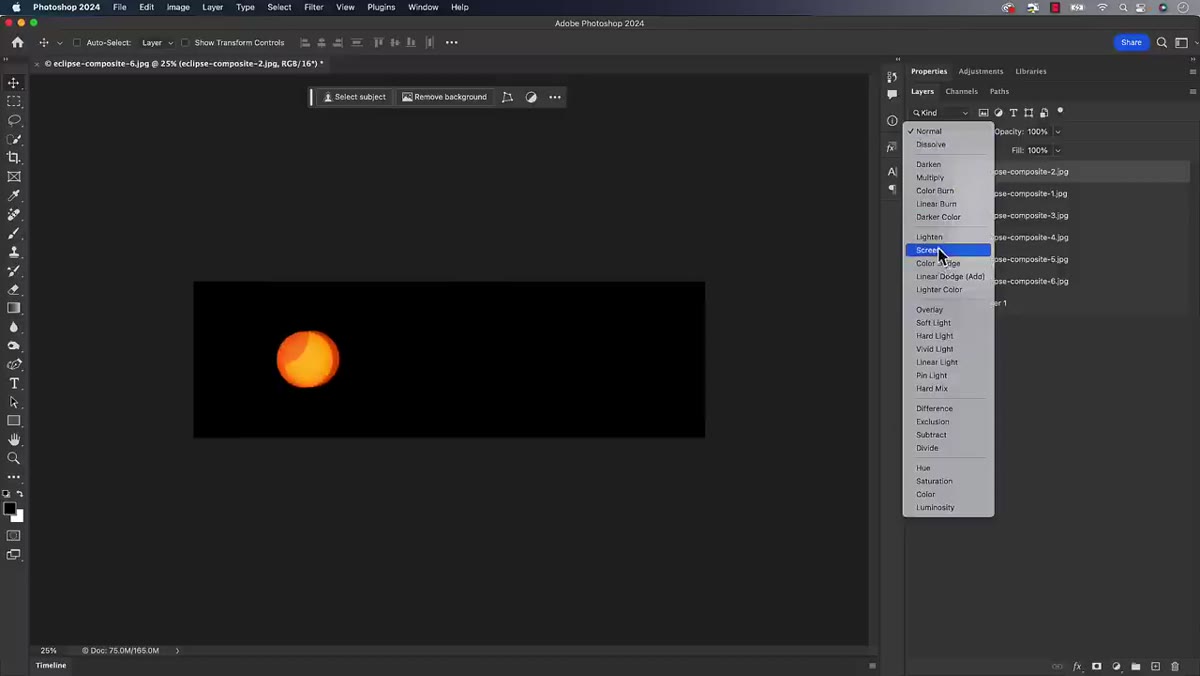Select the Zoom tool in toolbar
The image size is (1200, 676).
click(x=14, y=459)
